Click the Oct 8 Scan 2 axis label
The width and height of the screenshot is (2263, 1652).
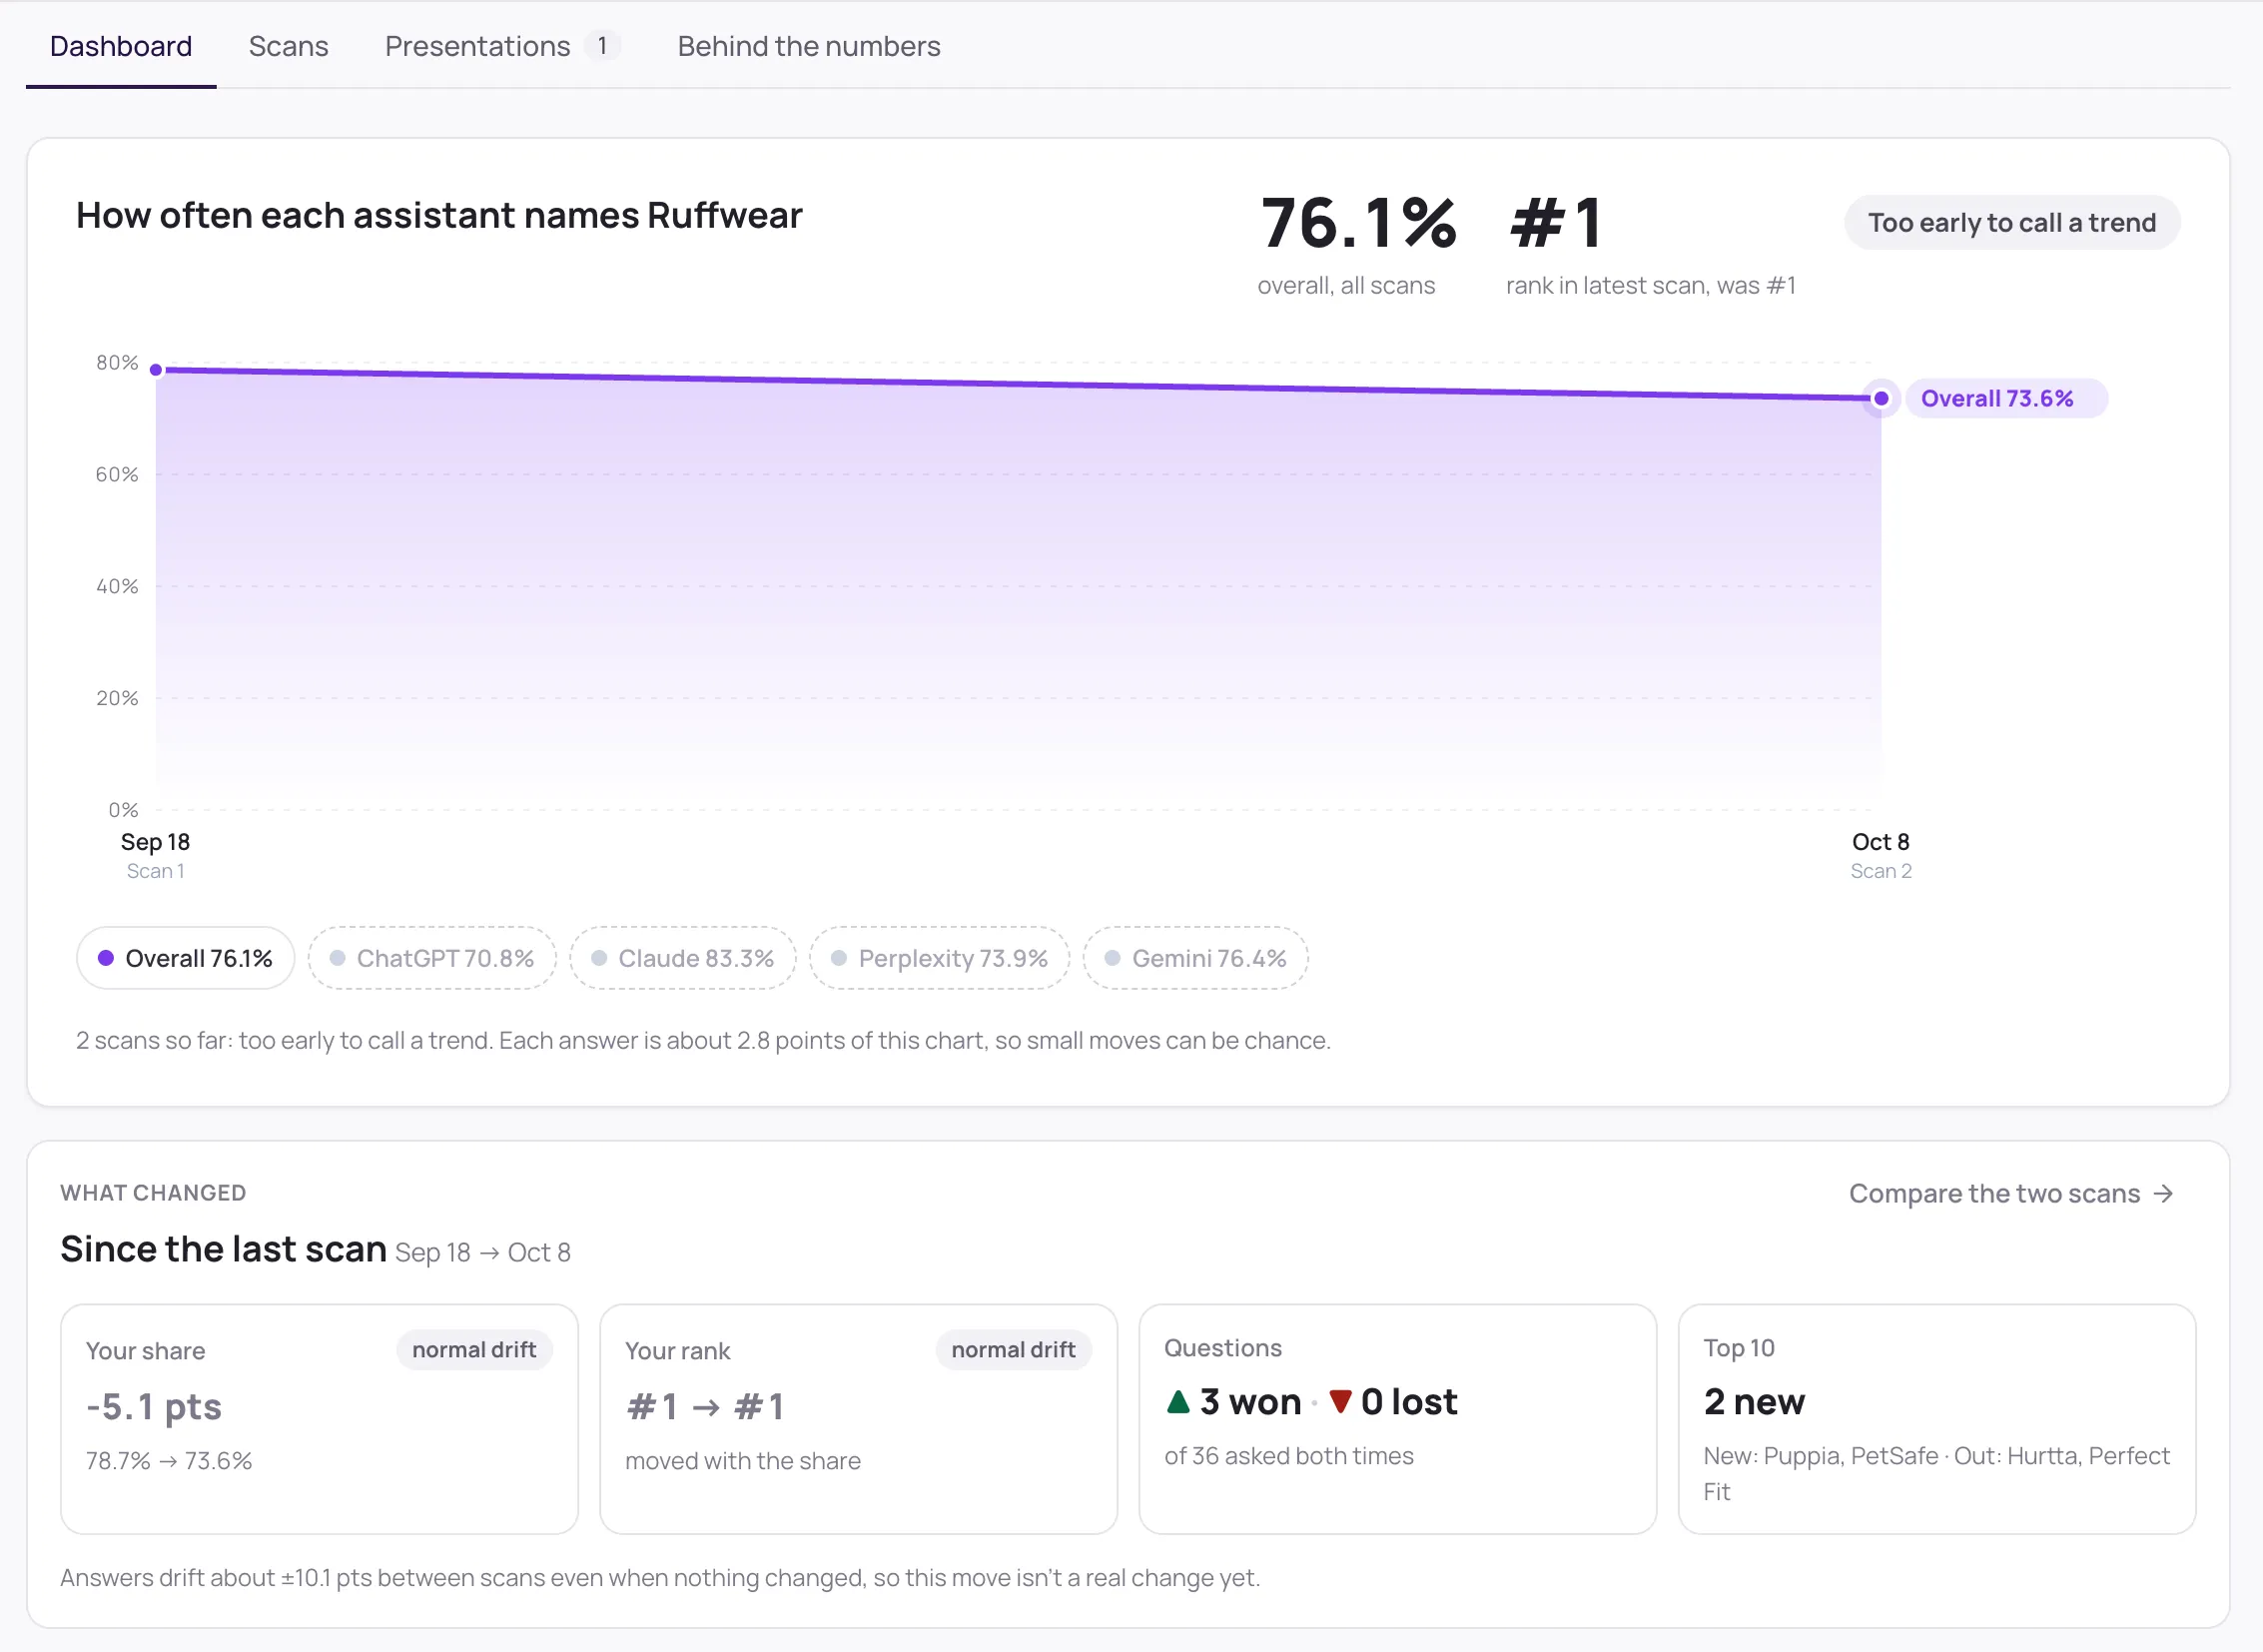(x=1881, y=855)
